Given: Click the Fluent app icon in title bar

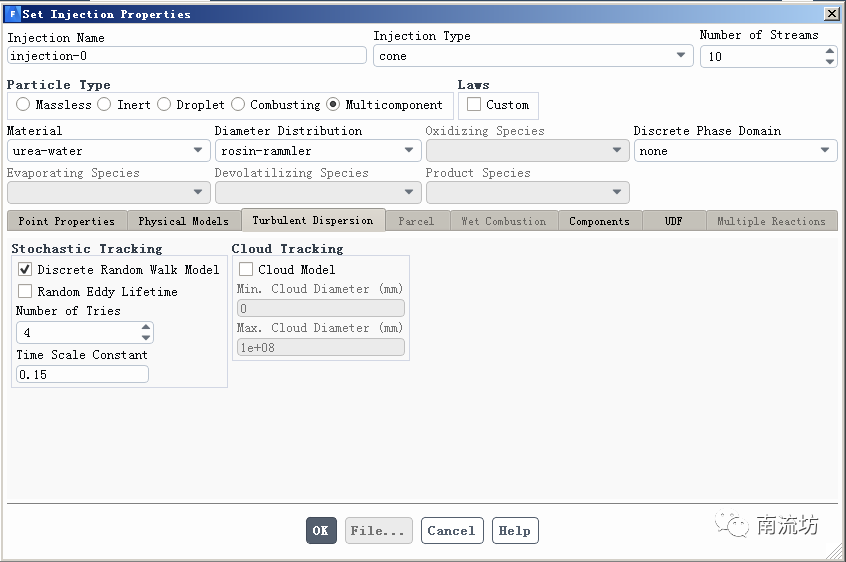Looking at the screenshot, I should (13, 14).
